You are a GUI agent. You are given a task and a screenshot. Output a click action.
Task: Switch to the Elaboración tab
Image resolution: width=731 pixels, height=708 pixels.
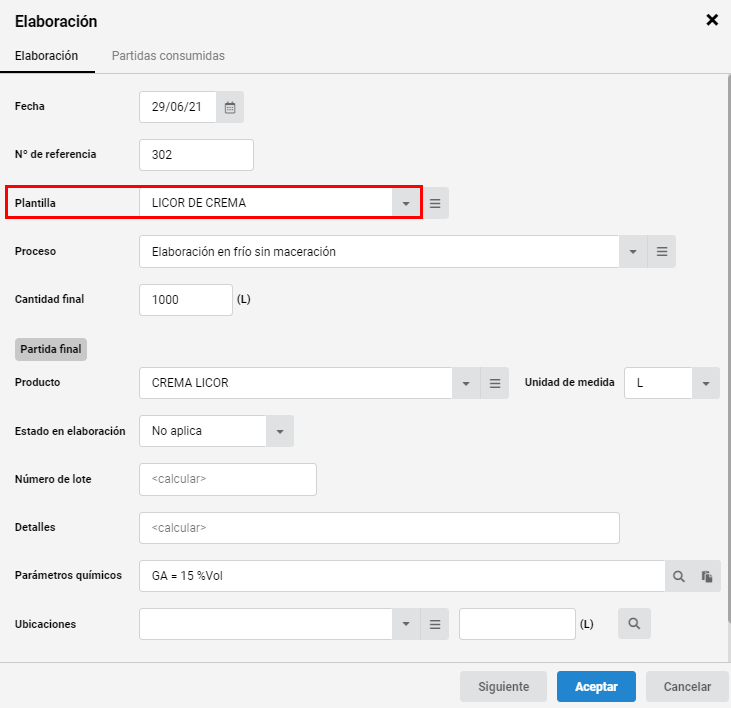(x=47, y=56)
